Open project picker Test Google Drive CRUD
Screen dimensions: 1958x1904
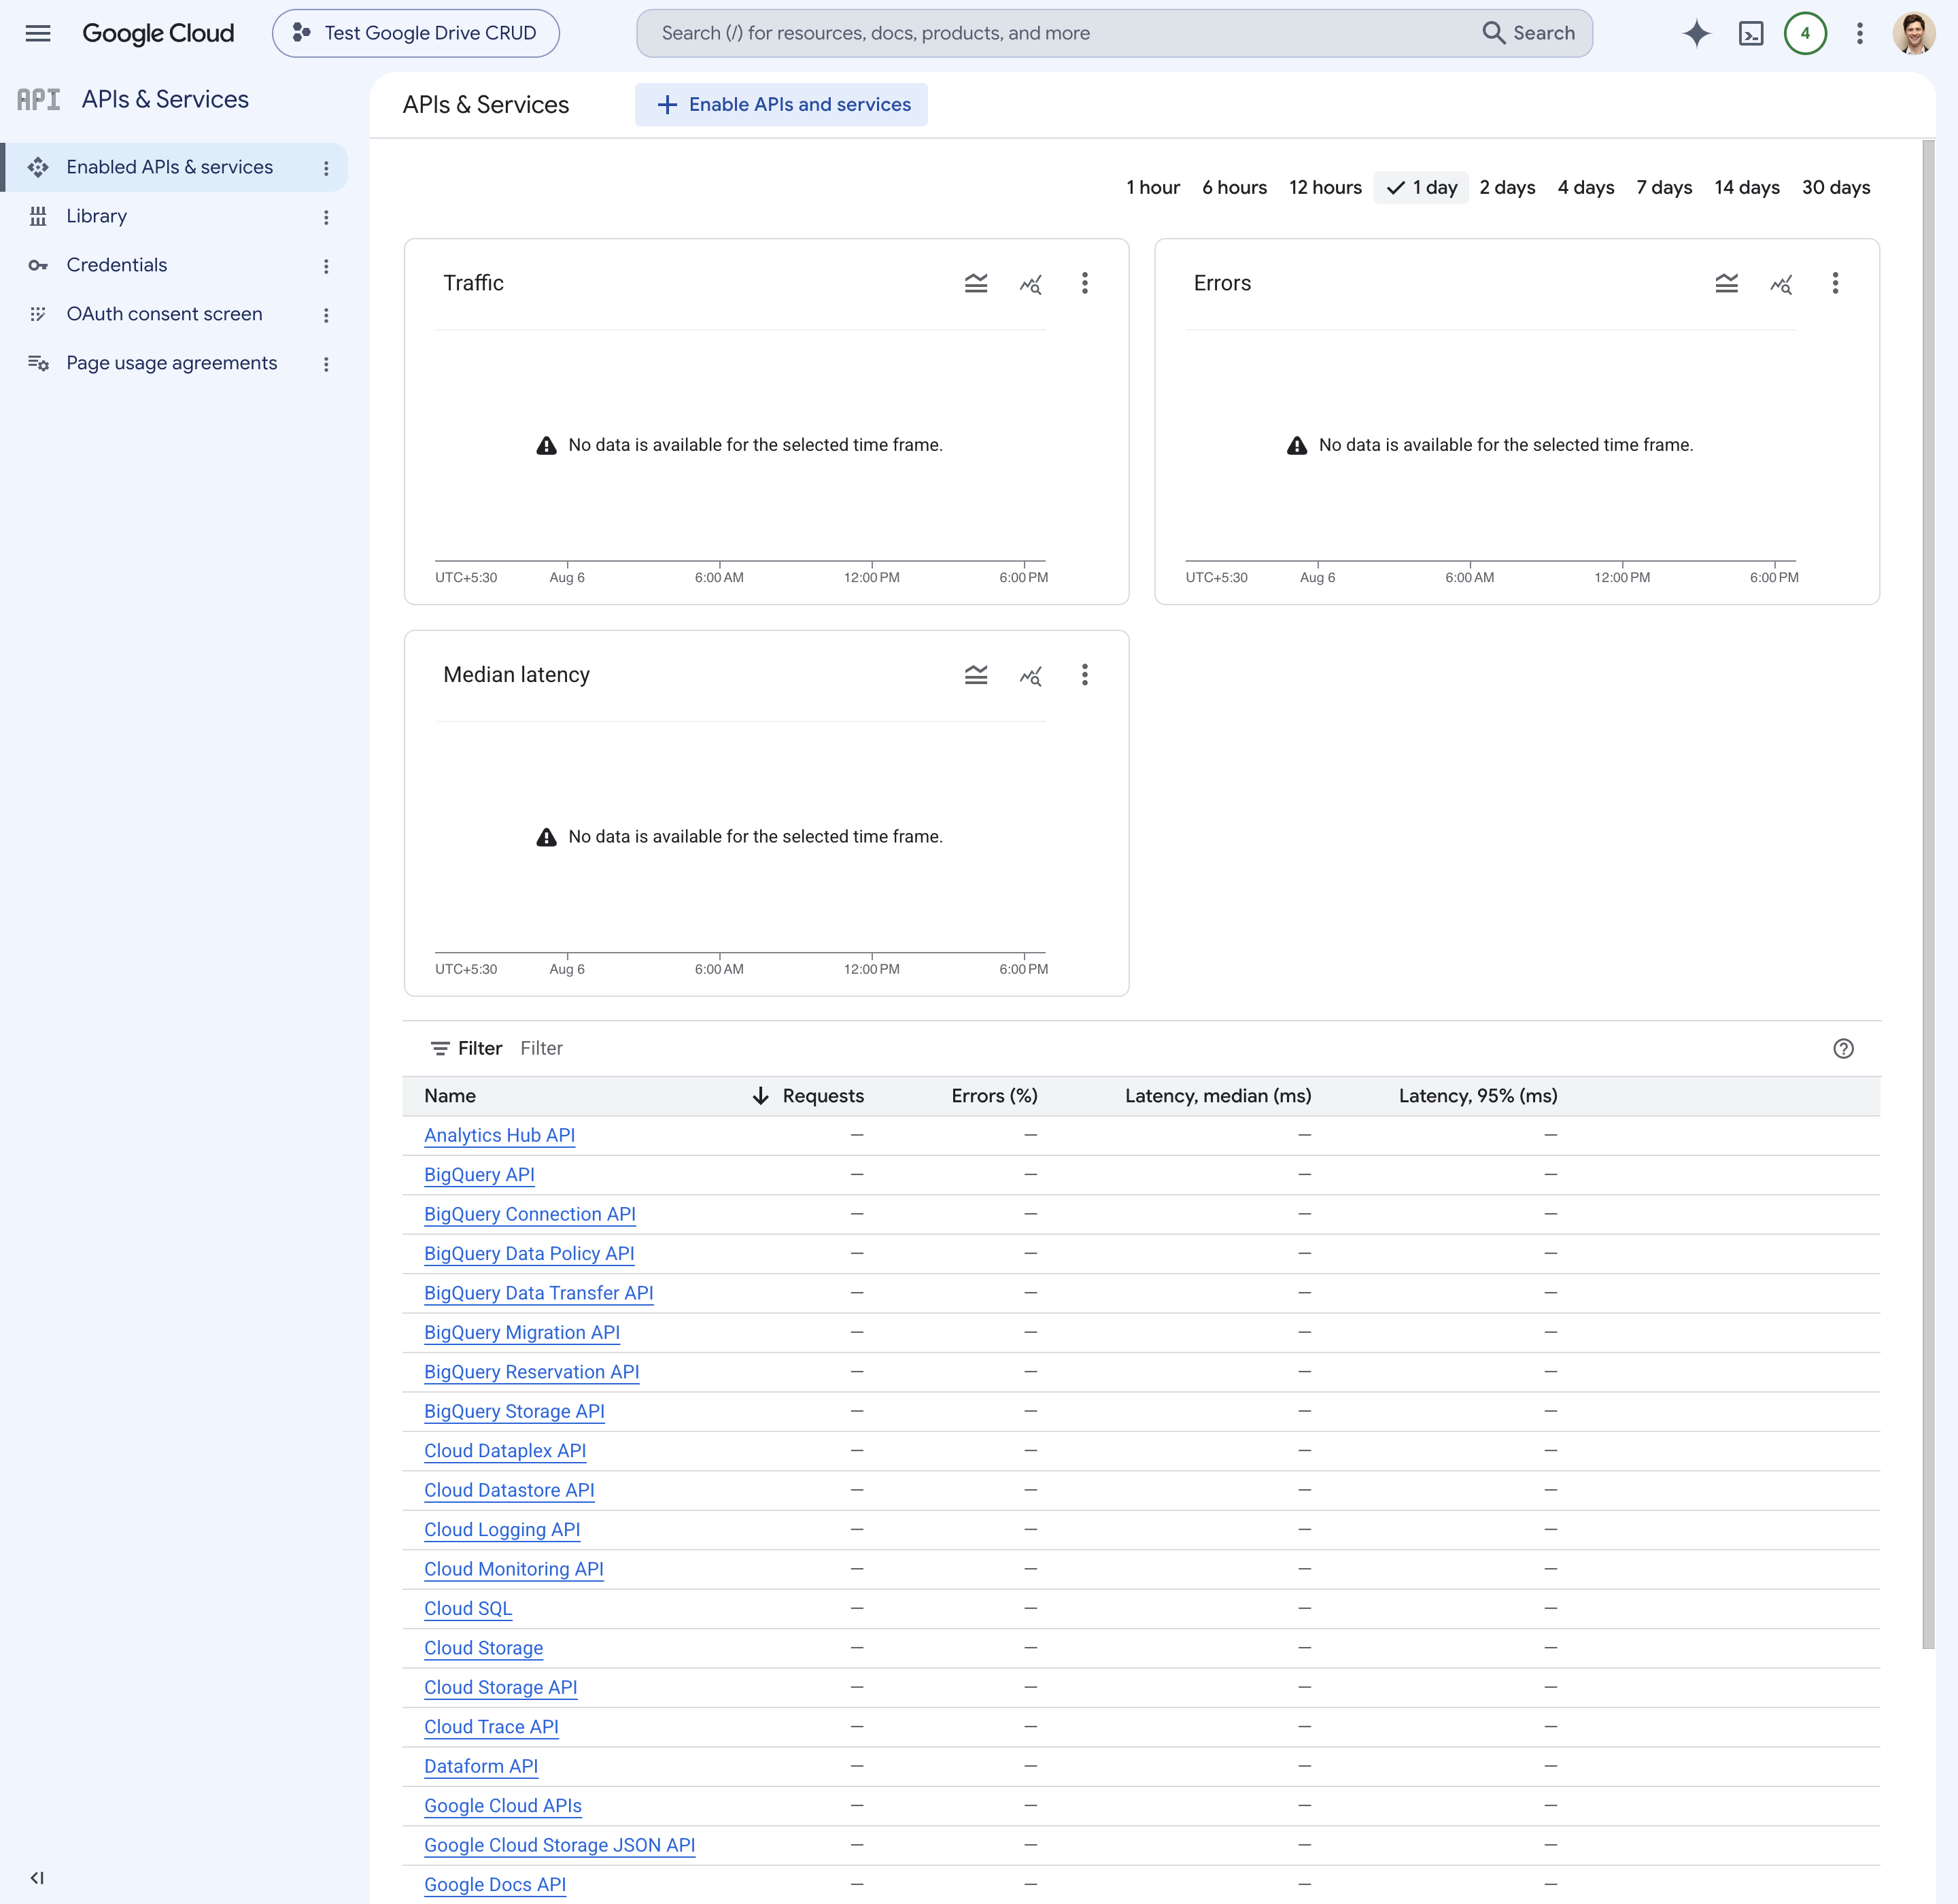(416, 33)
